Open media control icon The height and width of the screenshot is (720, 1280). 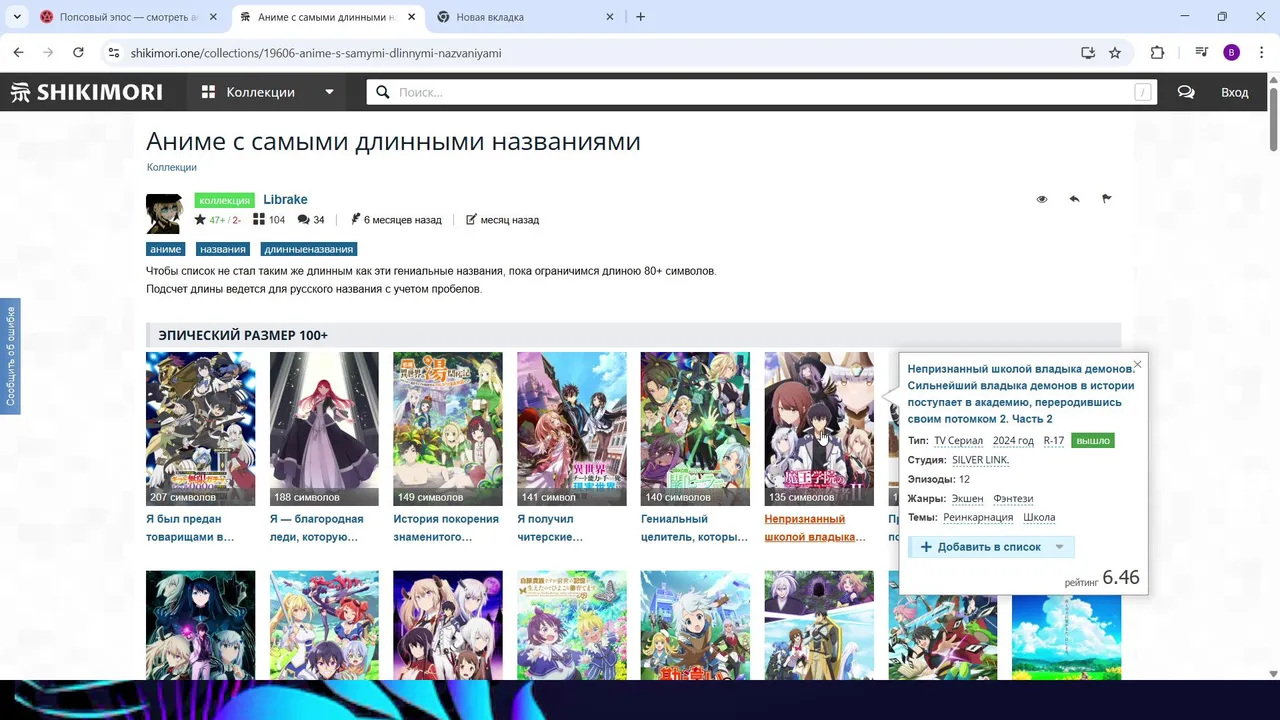1202,53
